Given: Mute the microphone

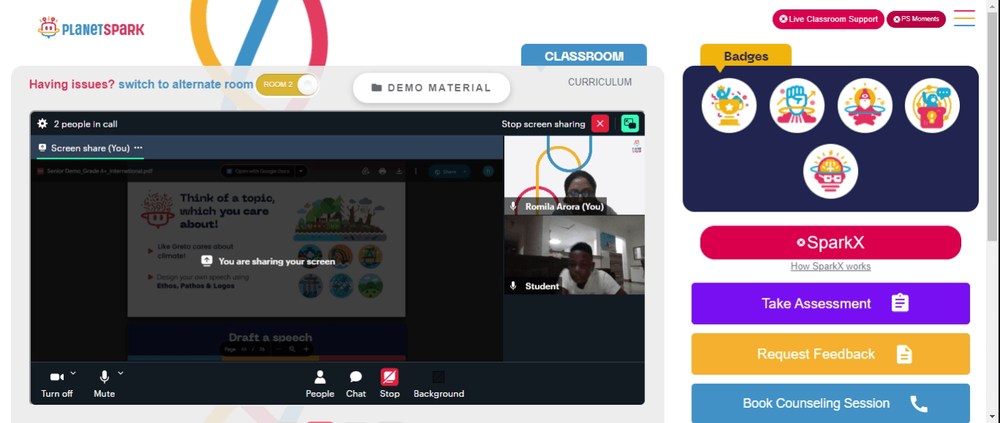Looking at the screenshot, I should pos(104,384).
